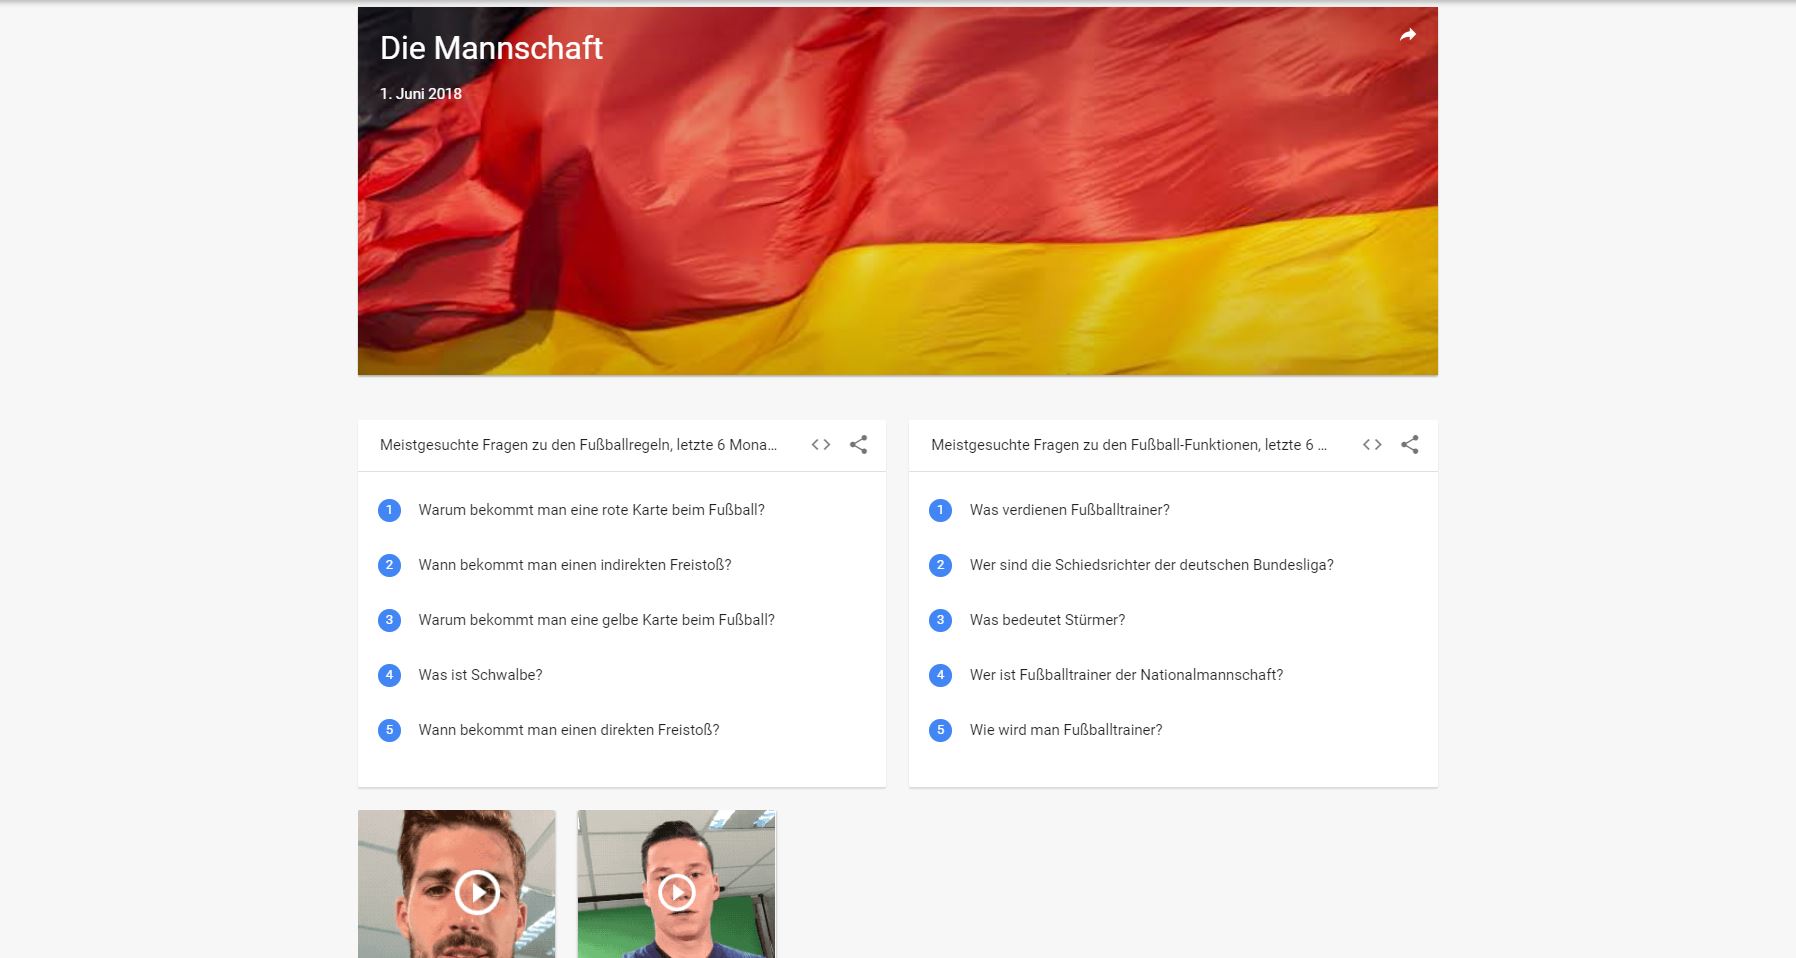Click the share arrow on the flag banner
This screenshot has height=958, width=1796.
(1408, 35)
